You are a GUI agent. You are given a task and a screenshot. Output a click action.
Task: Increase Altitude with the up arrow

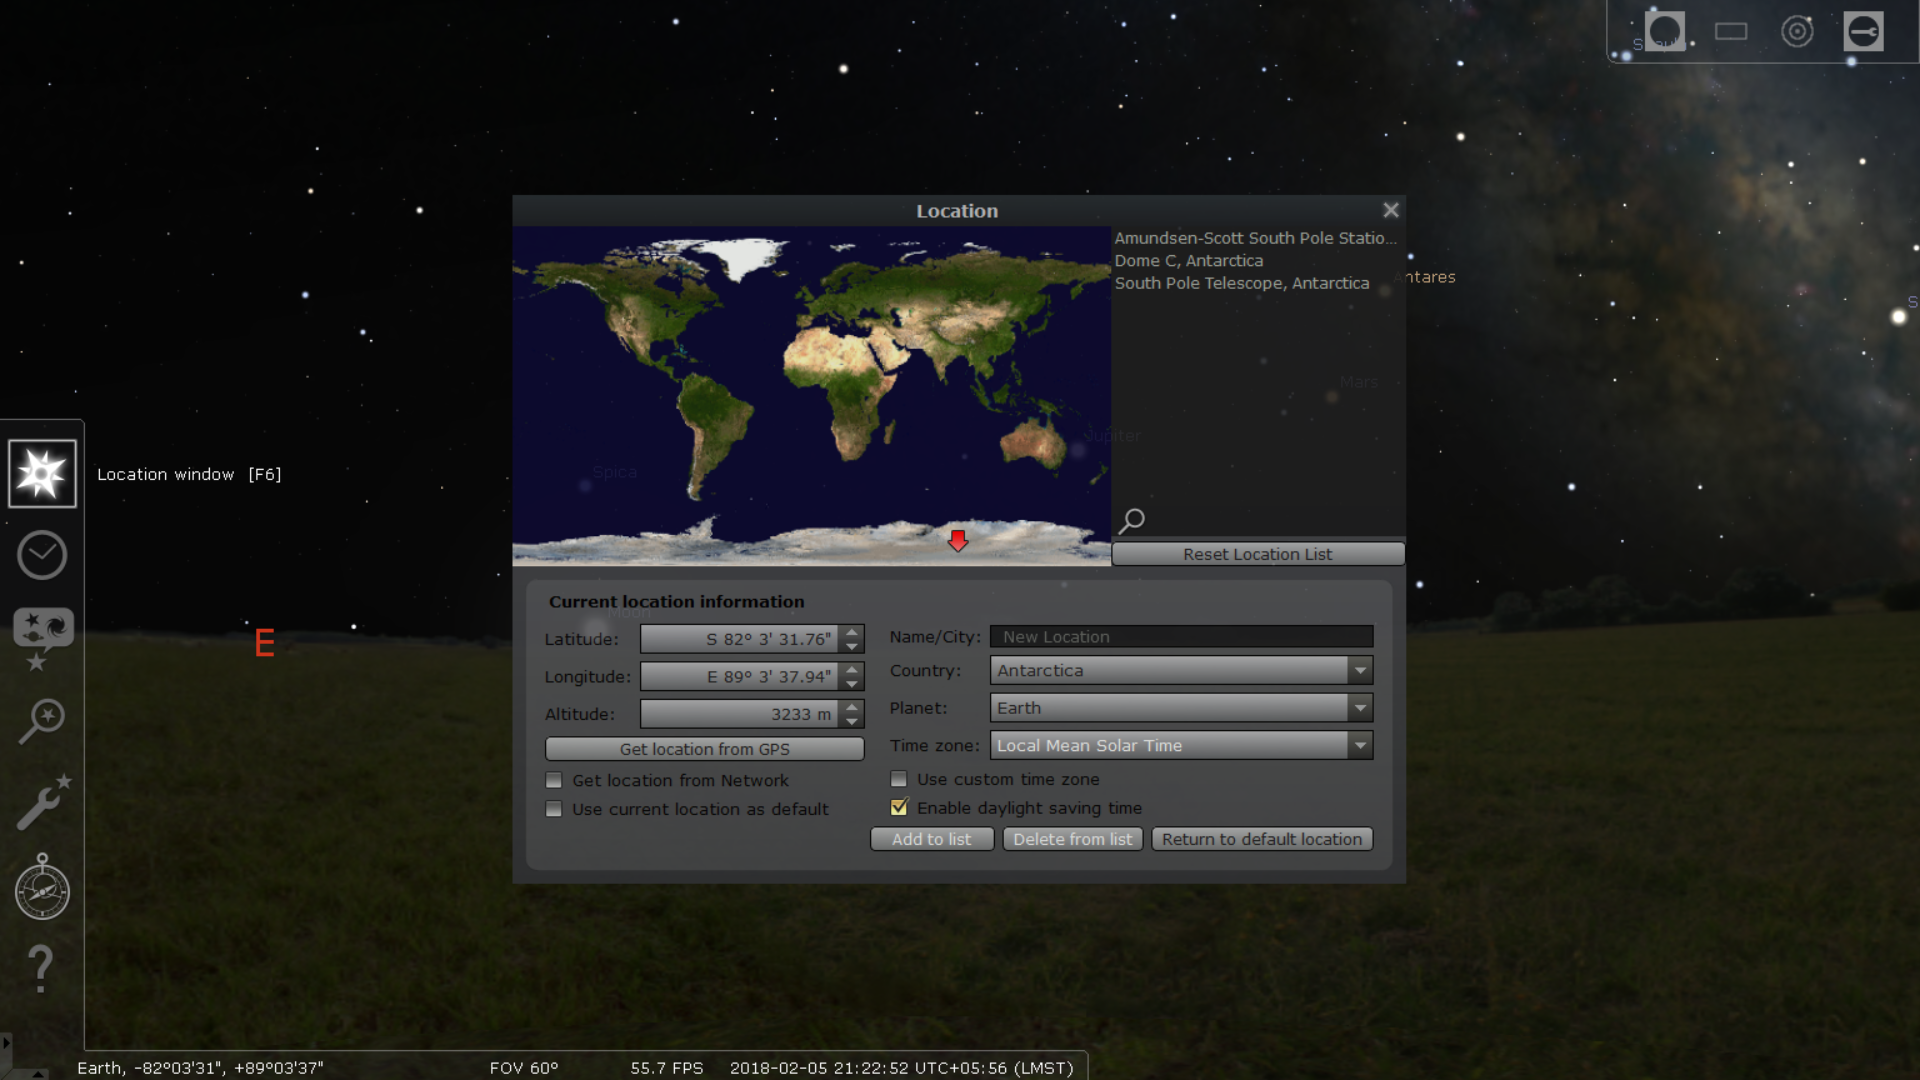coord(851,707)
